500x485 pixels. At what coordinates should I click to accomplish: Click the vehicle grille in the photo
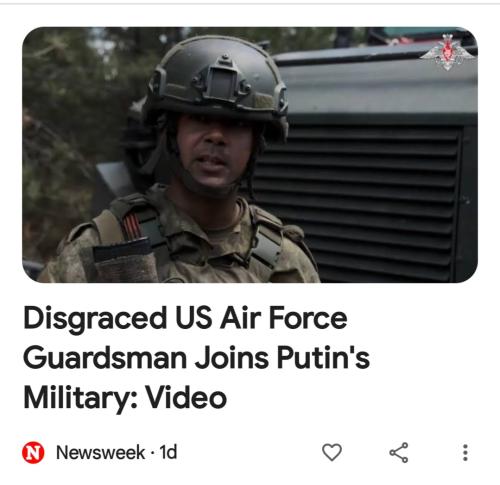tap(360, 200)
